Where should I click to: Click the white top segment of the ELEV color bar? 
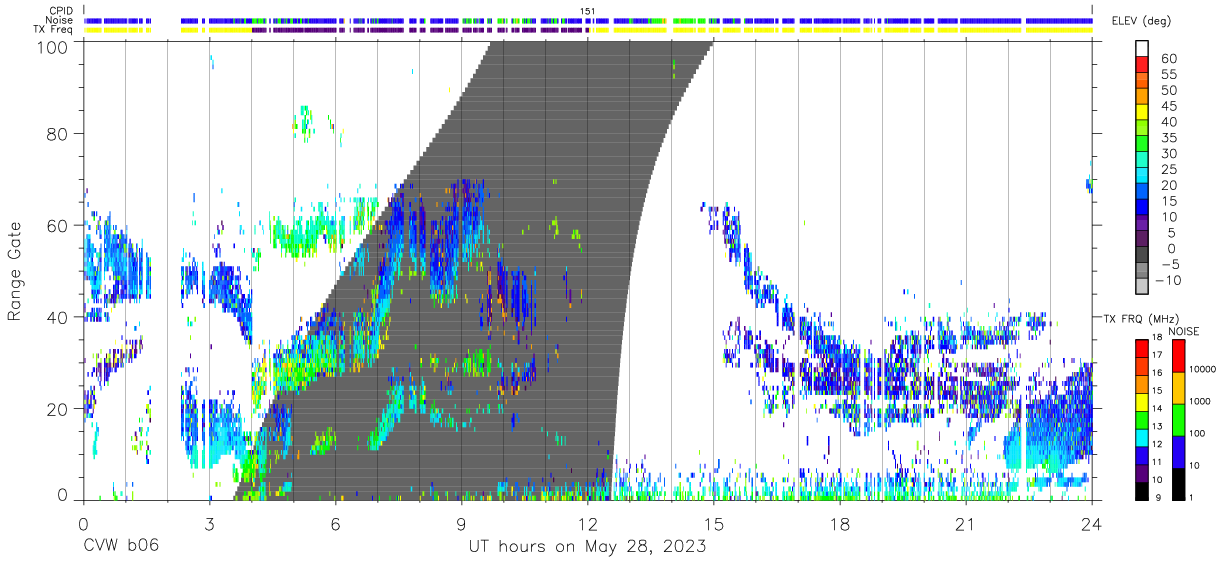point(1142,49)
